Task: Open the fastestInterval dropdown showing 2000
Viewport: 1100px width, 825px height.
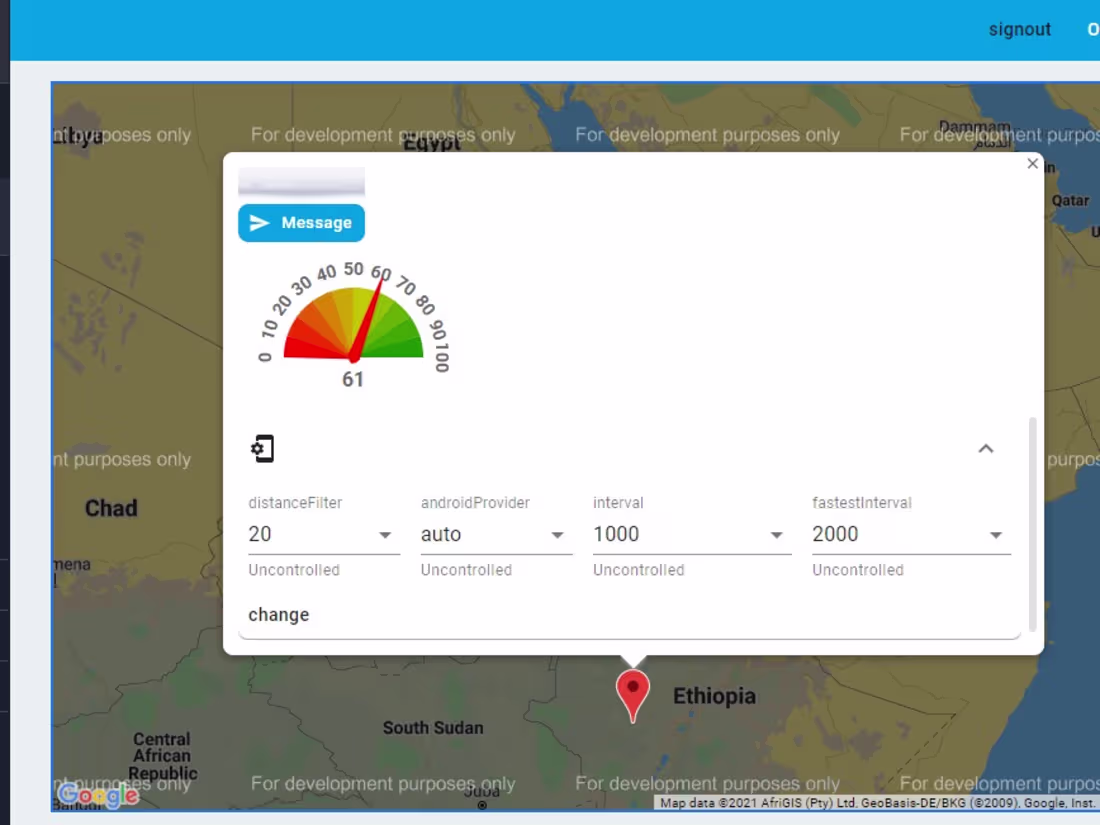Action: pyautogui.click(x=911, y=535)
